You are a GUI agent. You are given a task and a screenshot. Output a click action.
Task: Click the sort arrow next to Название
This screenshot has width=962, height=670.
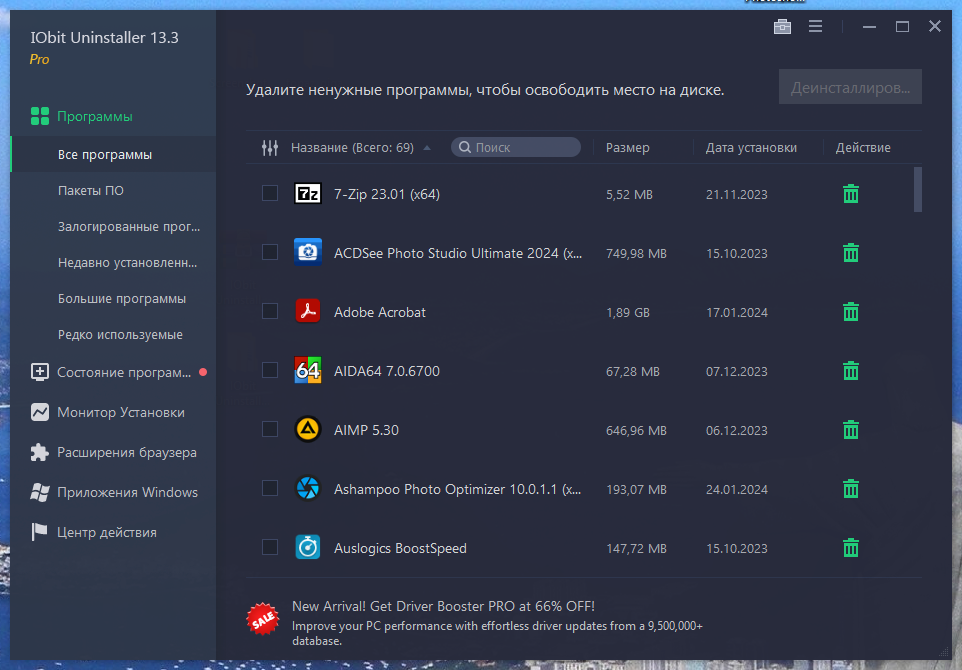pos(427,148)
